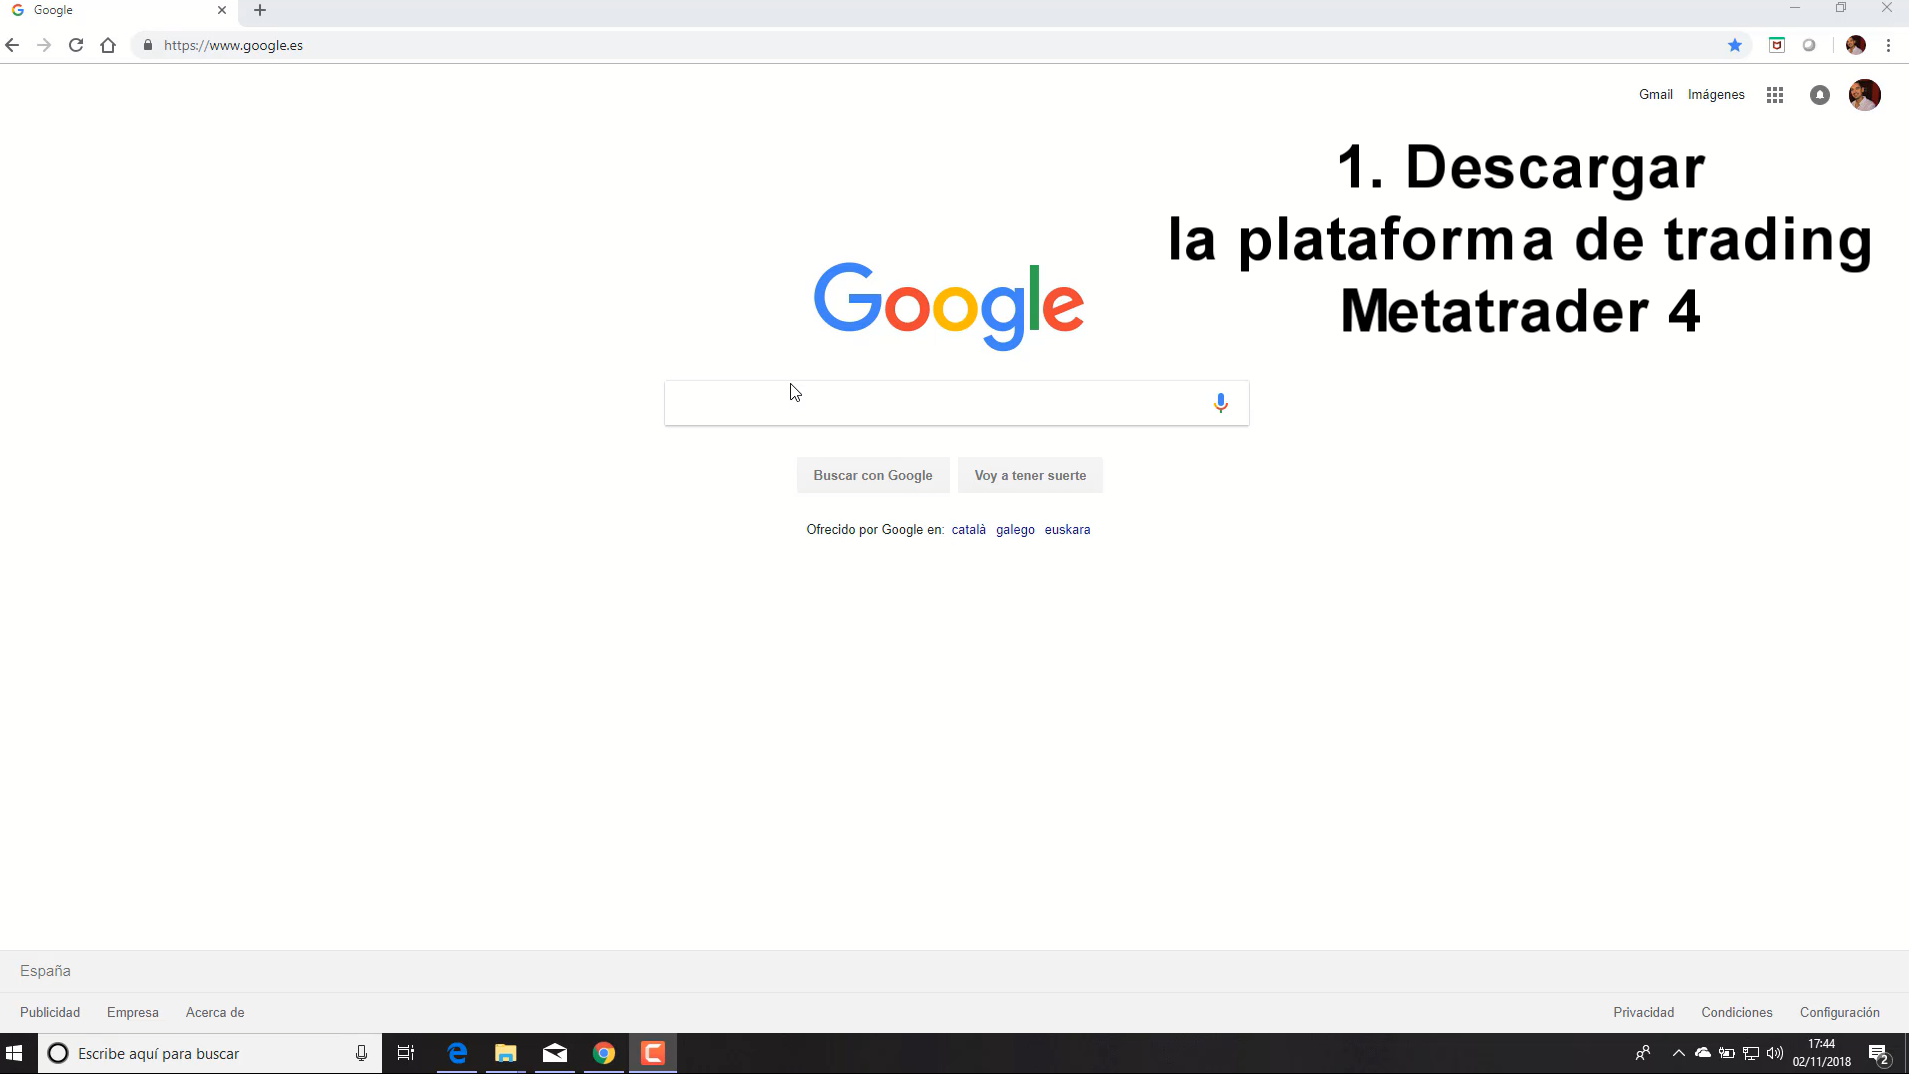This screenshot has width=1909, height=1074.
Task: Open Imágenes link
Action: click(1716, 95)
